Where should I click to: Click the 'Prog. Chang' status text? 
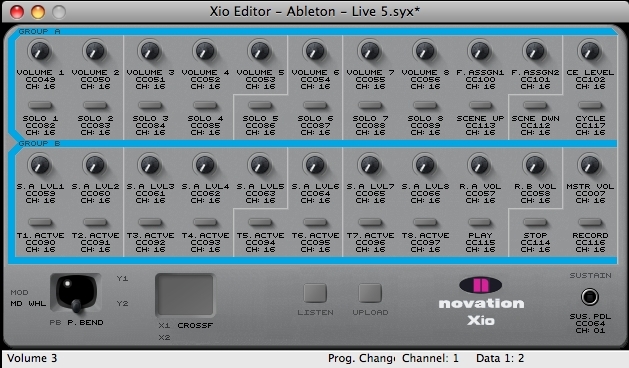[x=361, y=358]
